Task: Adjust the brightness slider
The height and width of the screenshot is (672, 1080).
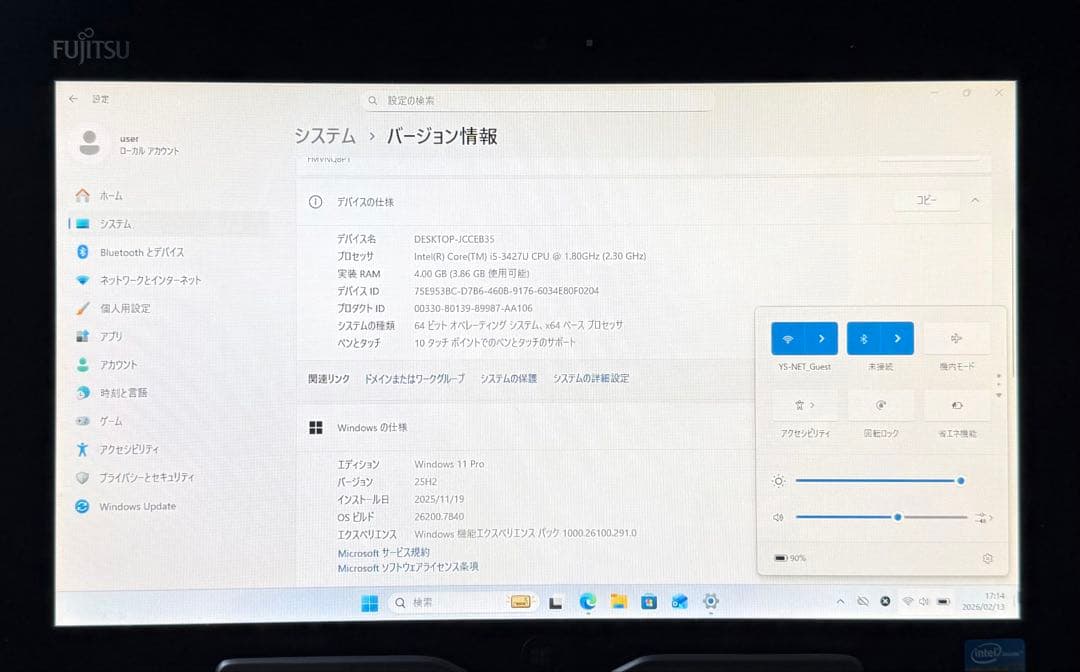Action: (880, 481)
